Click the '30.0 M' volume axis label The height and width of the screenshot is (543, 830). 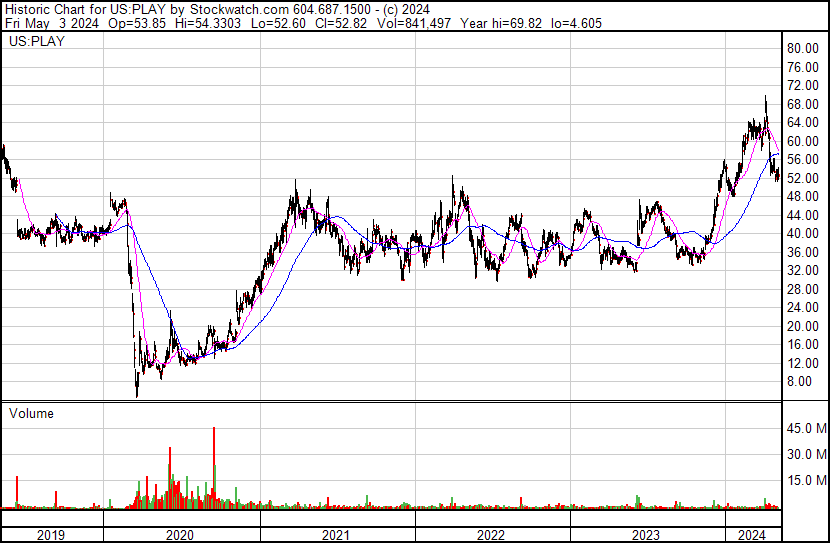click(x=807, y=454)
